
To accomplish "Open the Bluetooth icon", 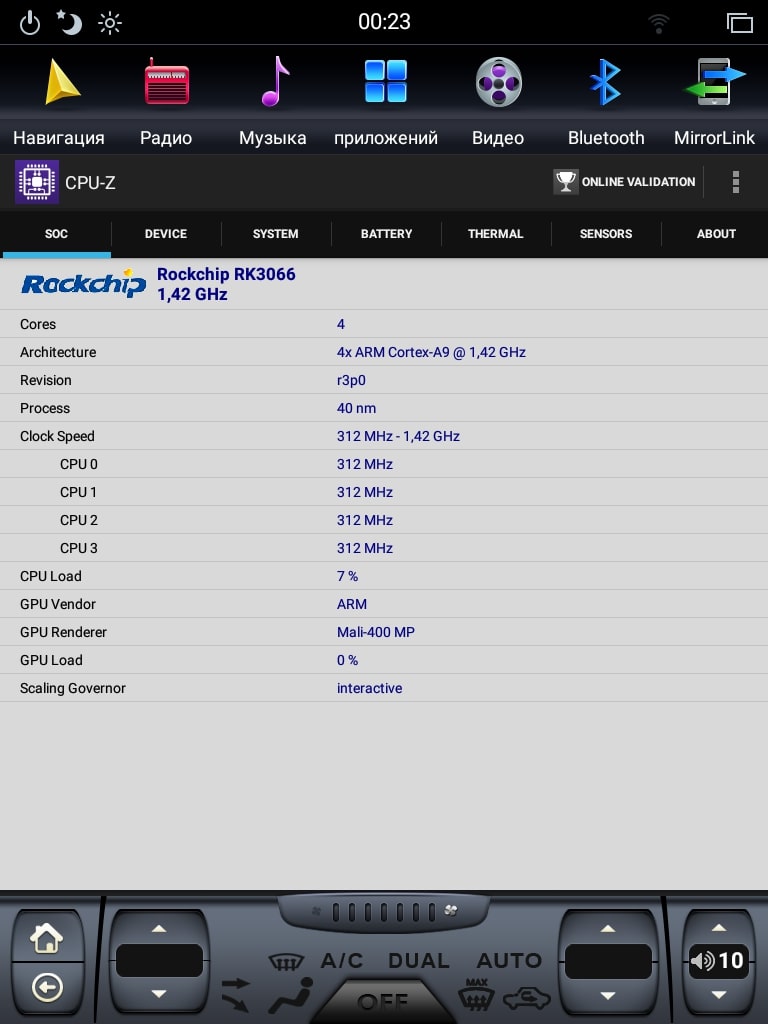I will click(605, 82).
